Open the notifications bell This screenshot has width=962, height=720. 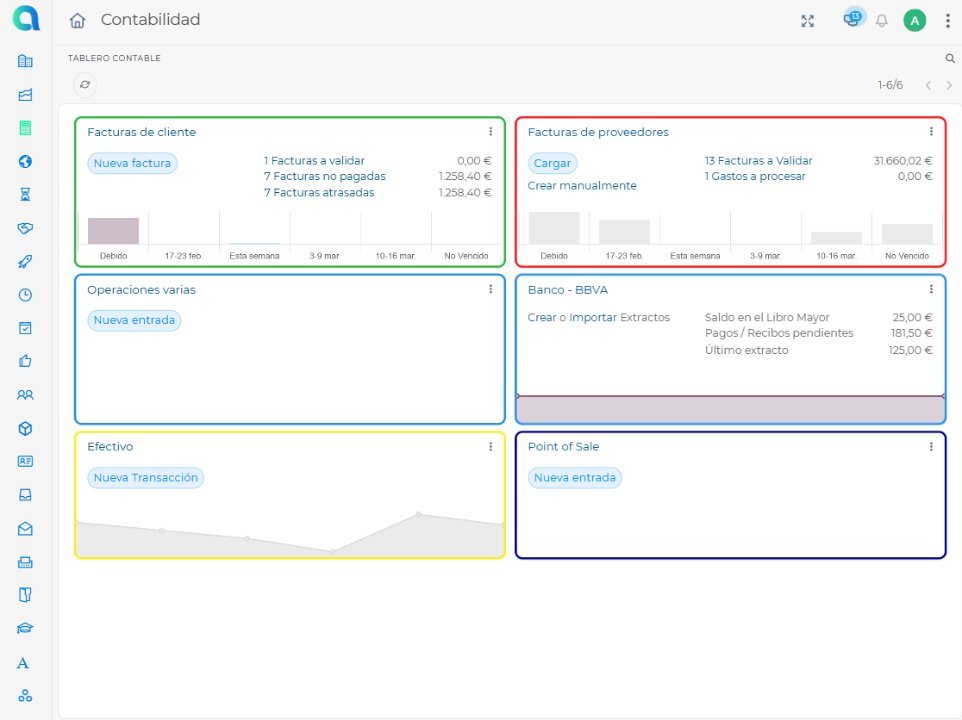882,21
